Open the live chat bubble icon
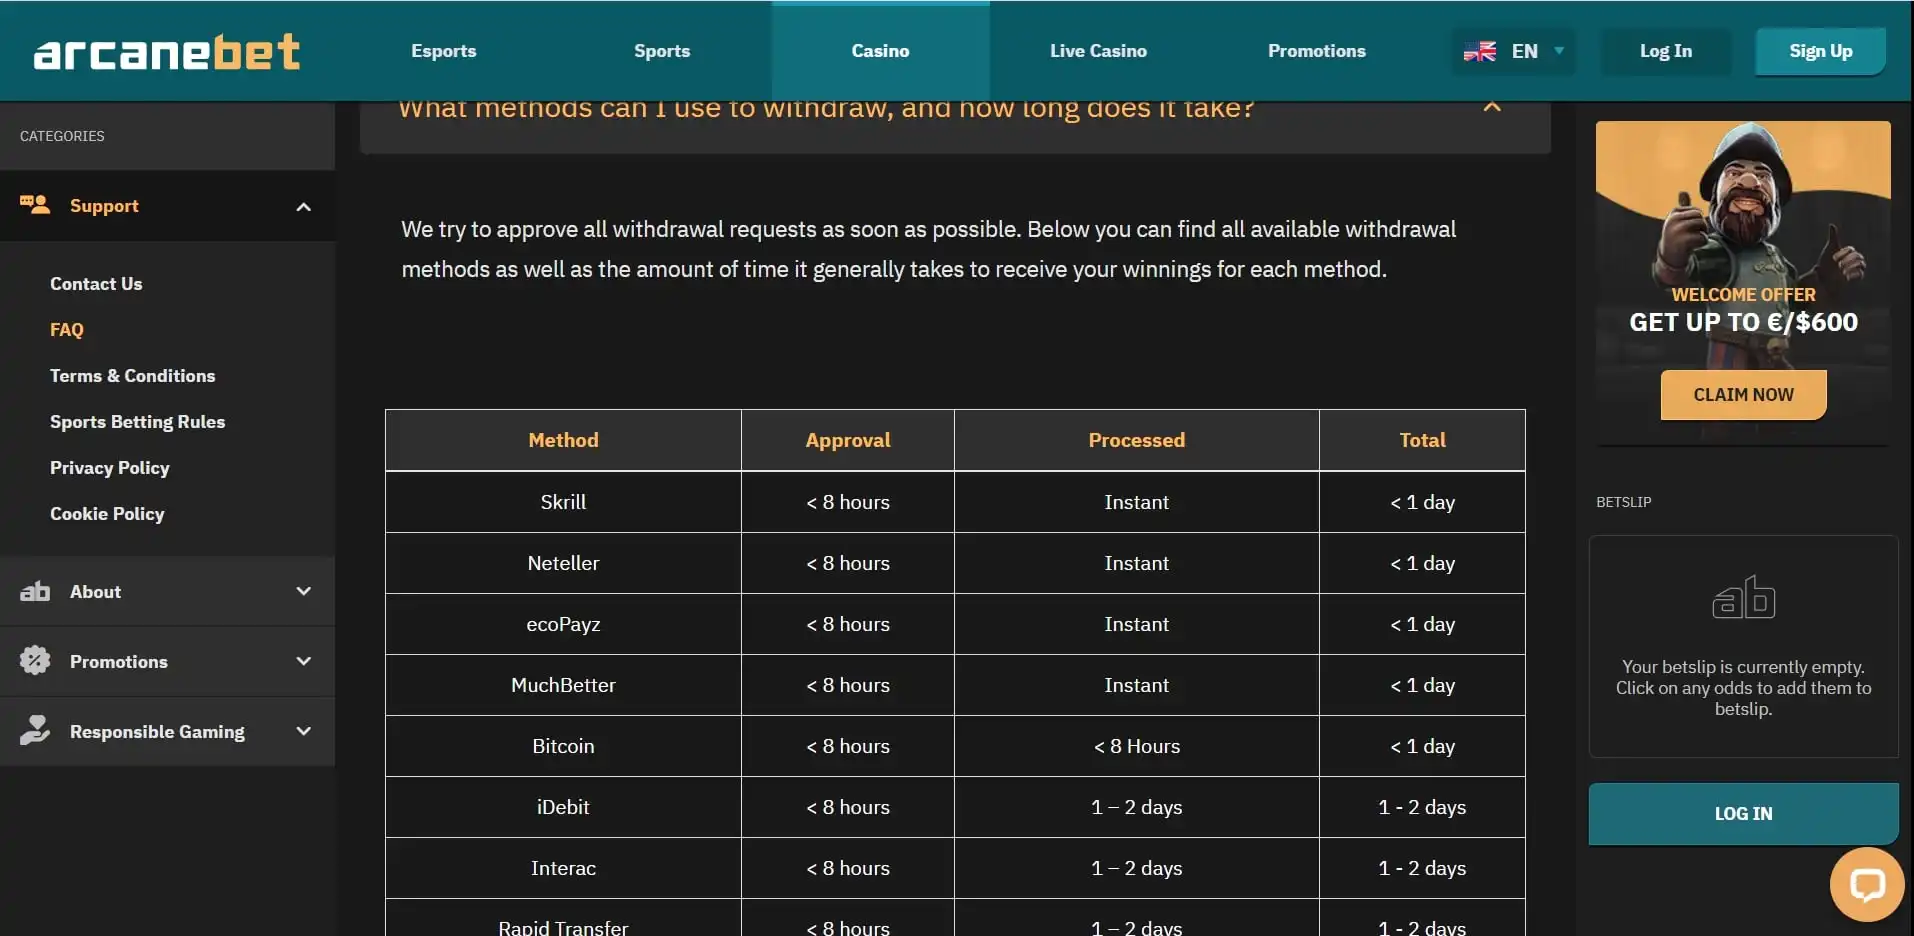Viewport: 1914px width, 936px height. [x=1866, y=885]
